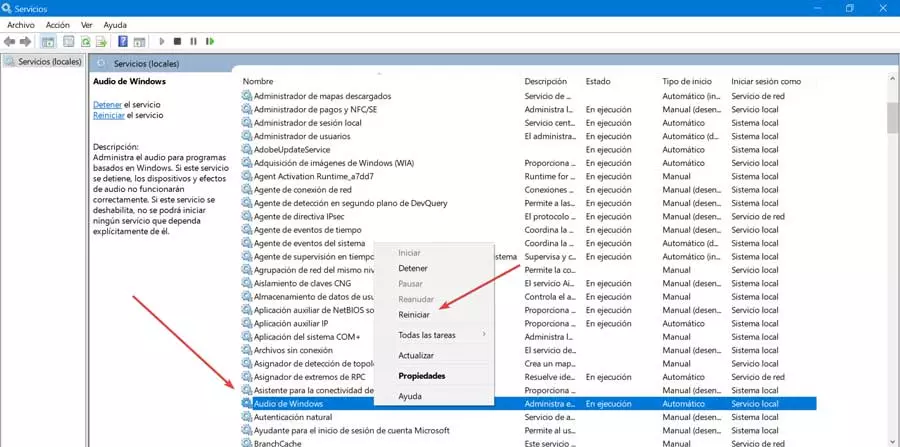
Task: Click the gear icon beside Audio de Windows
Action: (x=247, y=404)
